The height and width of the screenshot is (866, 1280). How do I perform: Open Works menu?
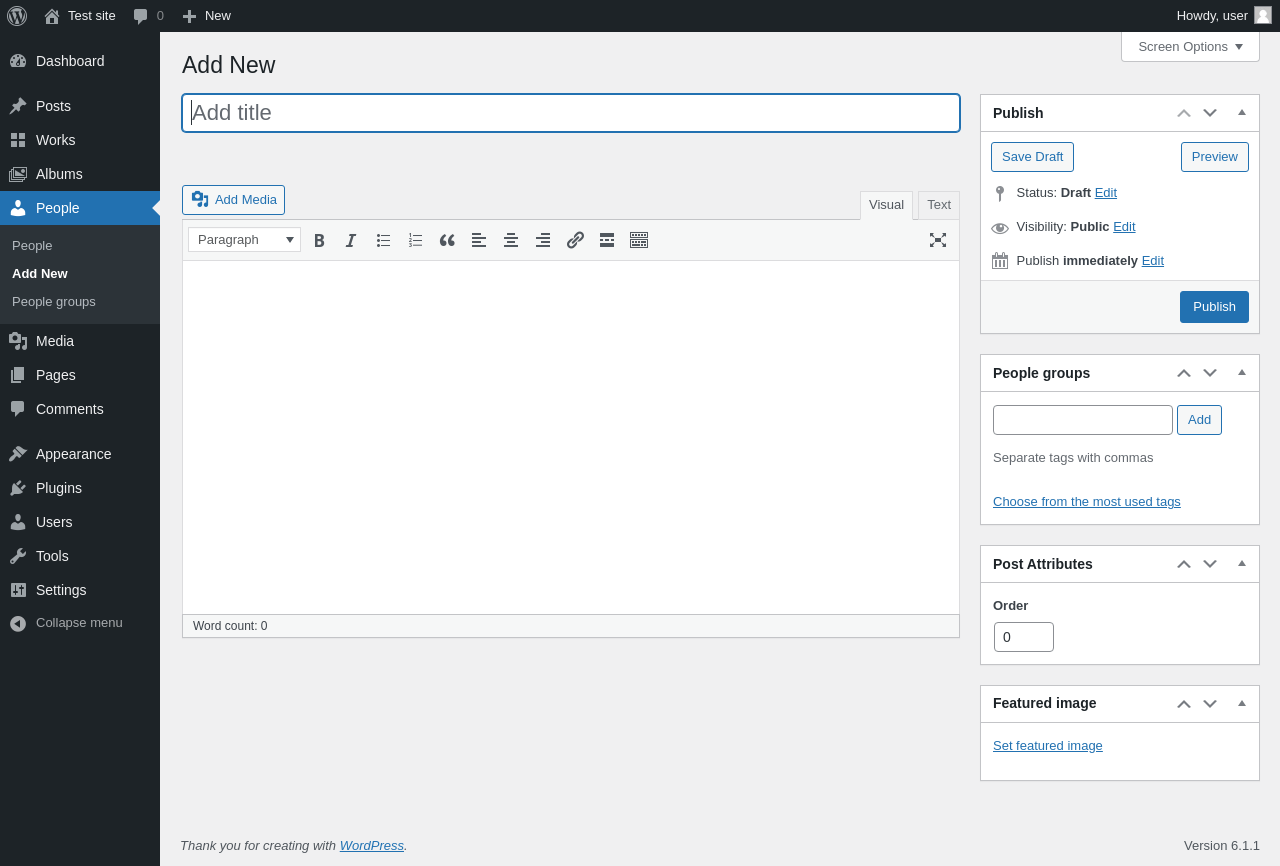[x=80, y=140]
